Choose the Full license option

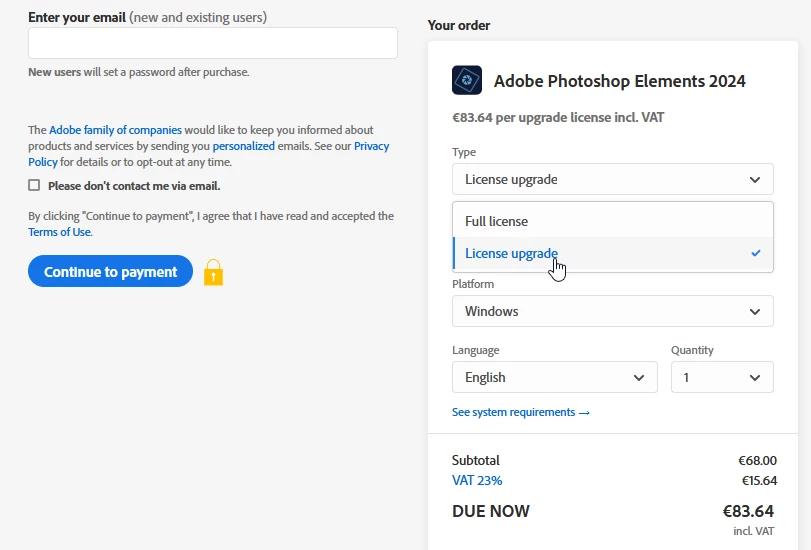coord(613,221)
